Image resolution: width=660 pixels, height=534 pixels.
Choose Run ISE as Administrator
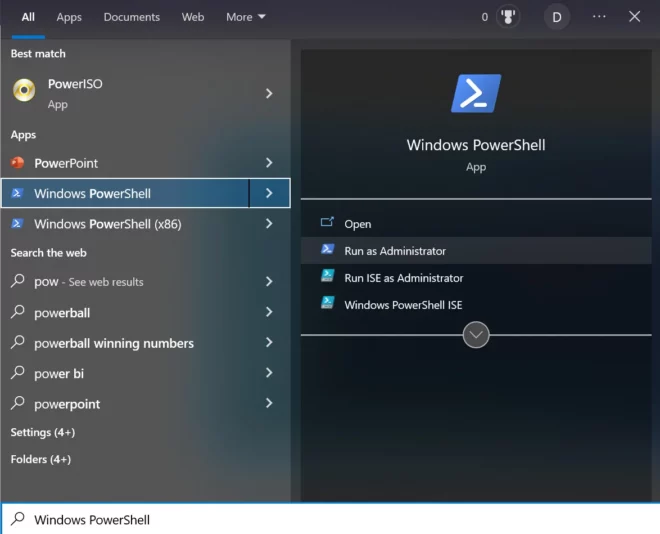point(476,278)
